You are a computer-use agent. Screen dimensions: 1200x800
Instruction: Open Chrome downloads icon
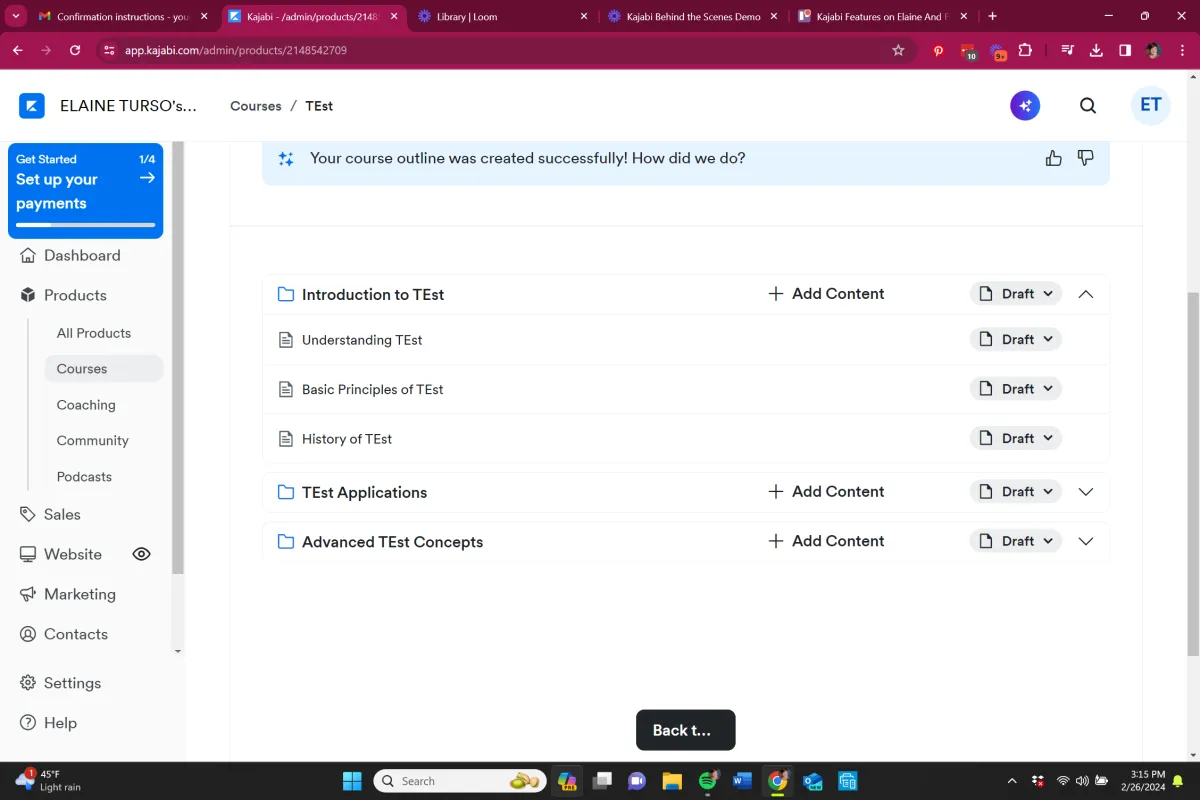point(1096,50)
